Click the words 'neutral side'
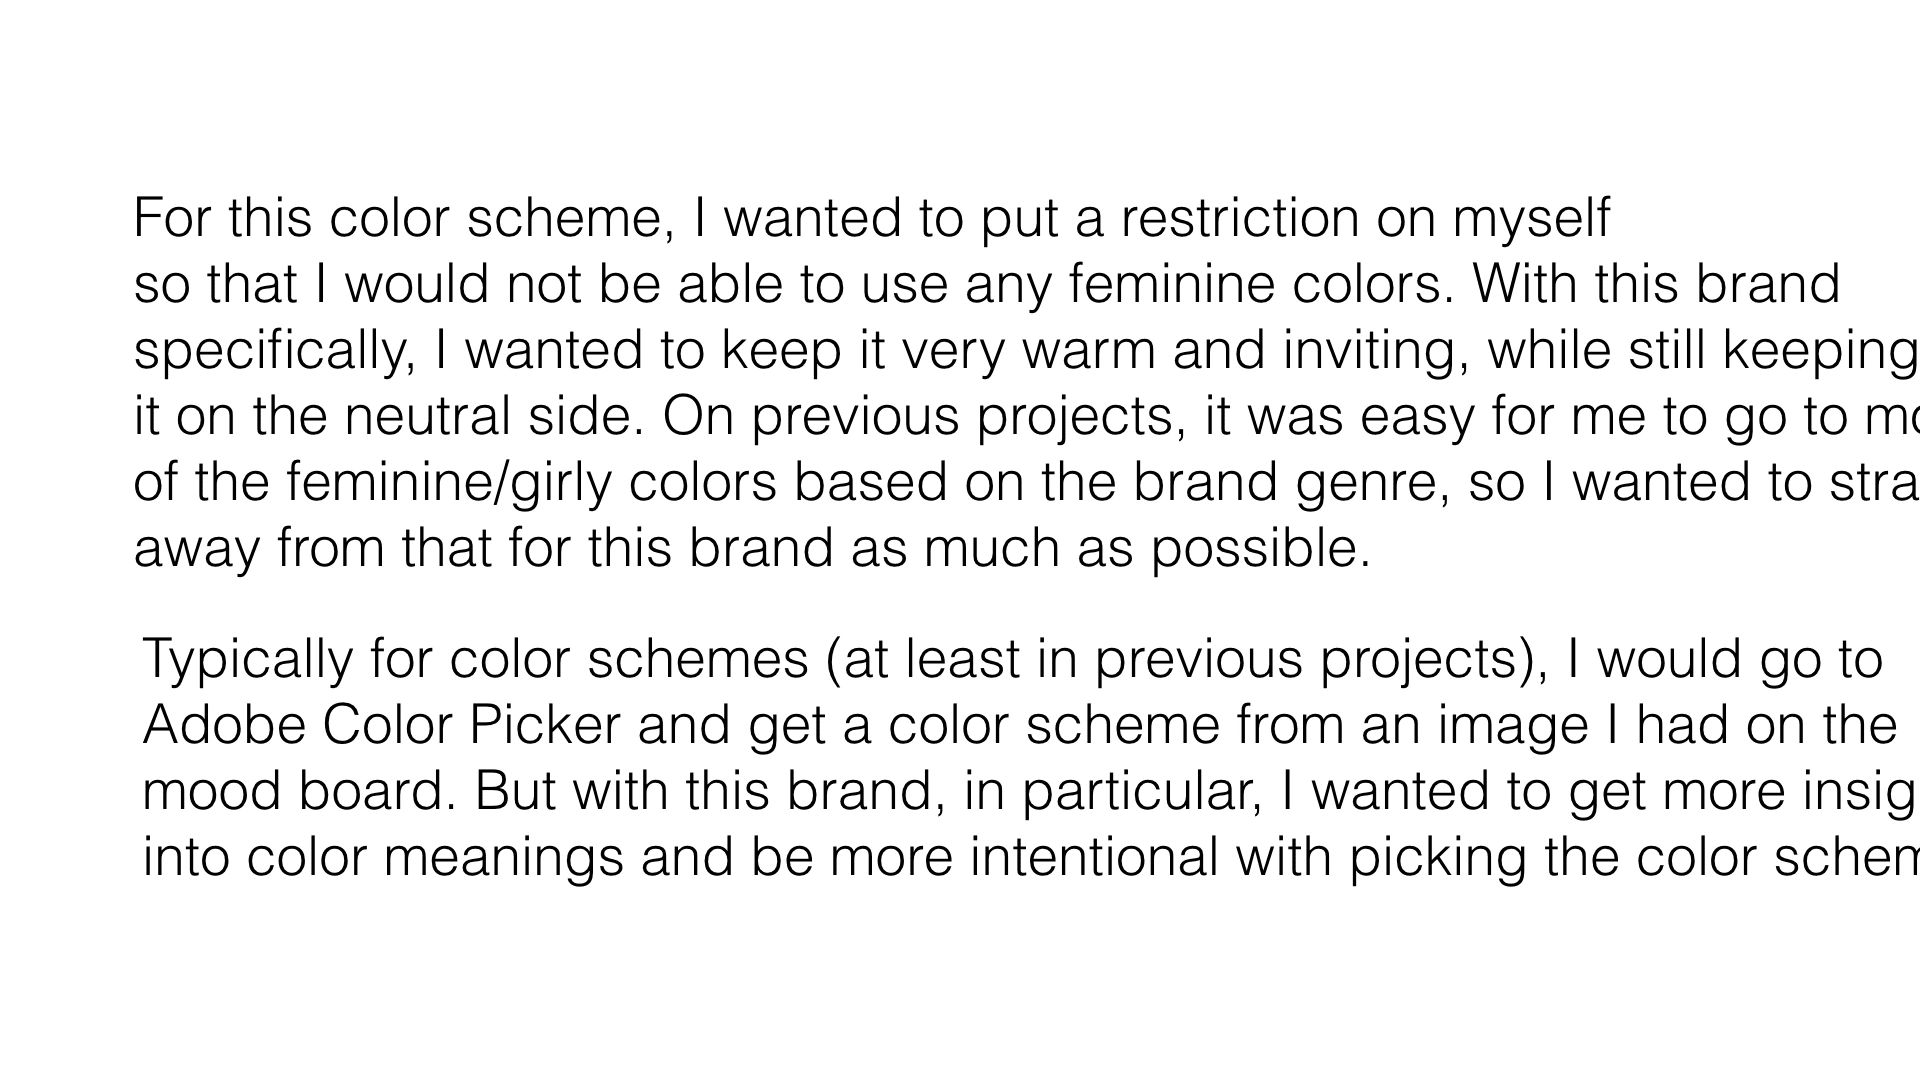 494,416
